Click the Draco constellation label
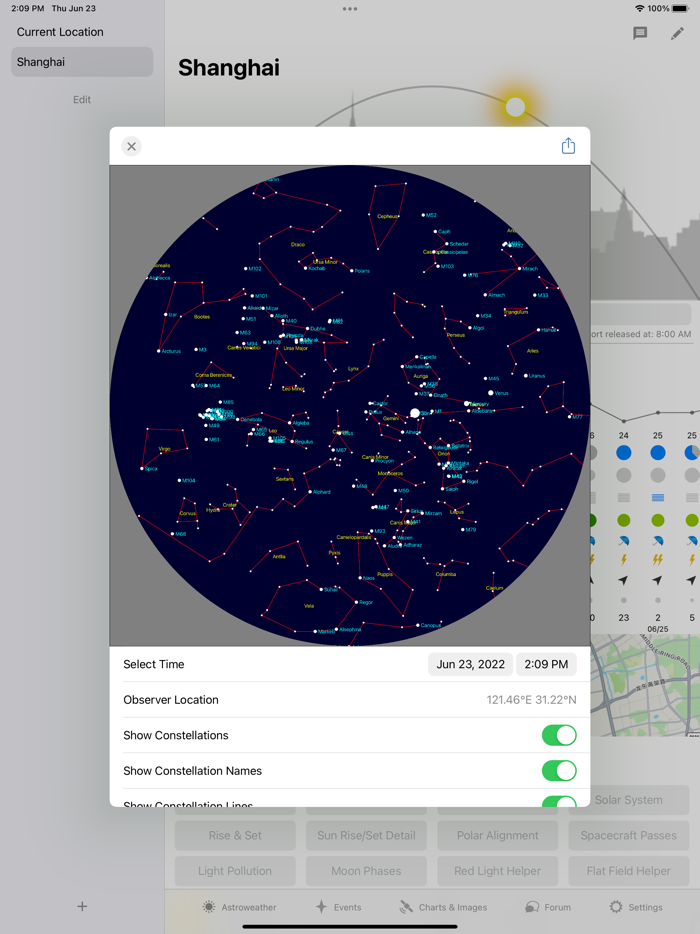 coord(298,244)
